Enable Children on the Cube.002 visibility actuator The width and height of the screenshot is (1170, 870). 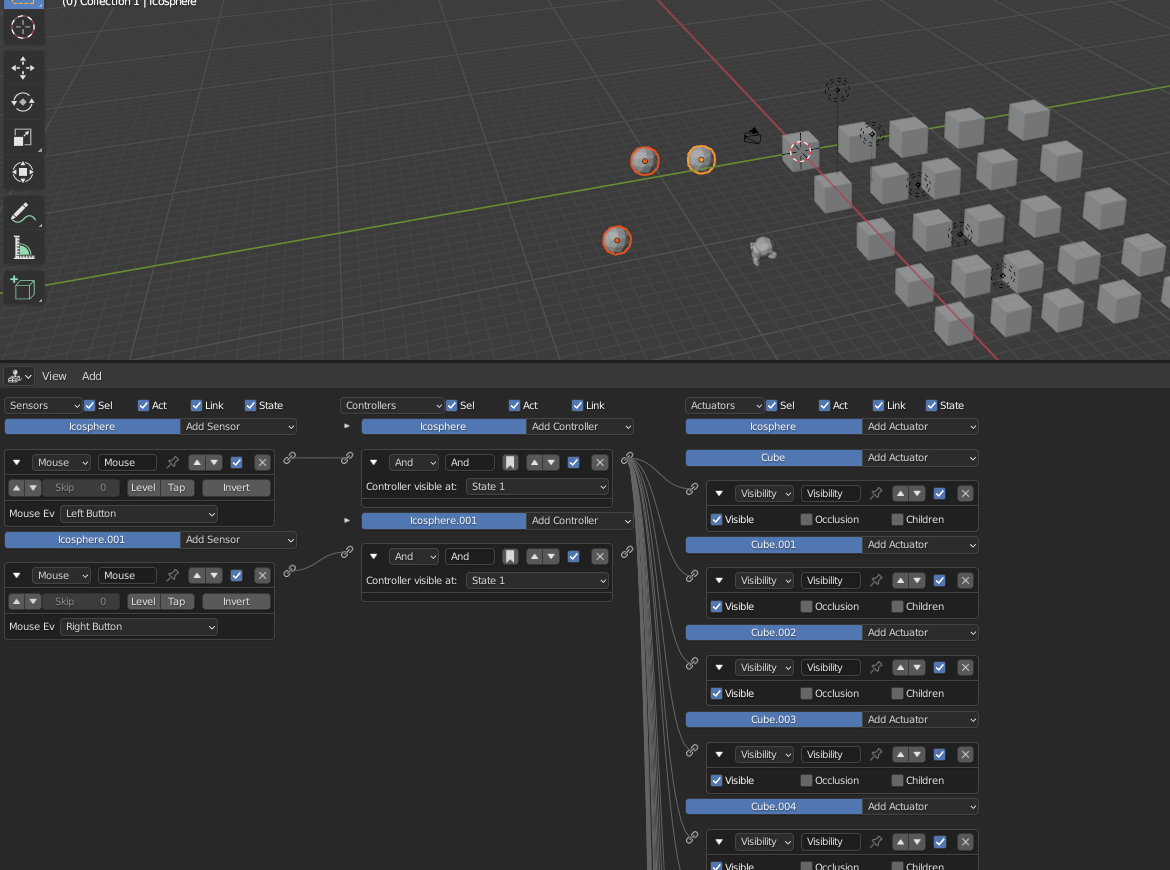[x=896, y=693]
